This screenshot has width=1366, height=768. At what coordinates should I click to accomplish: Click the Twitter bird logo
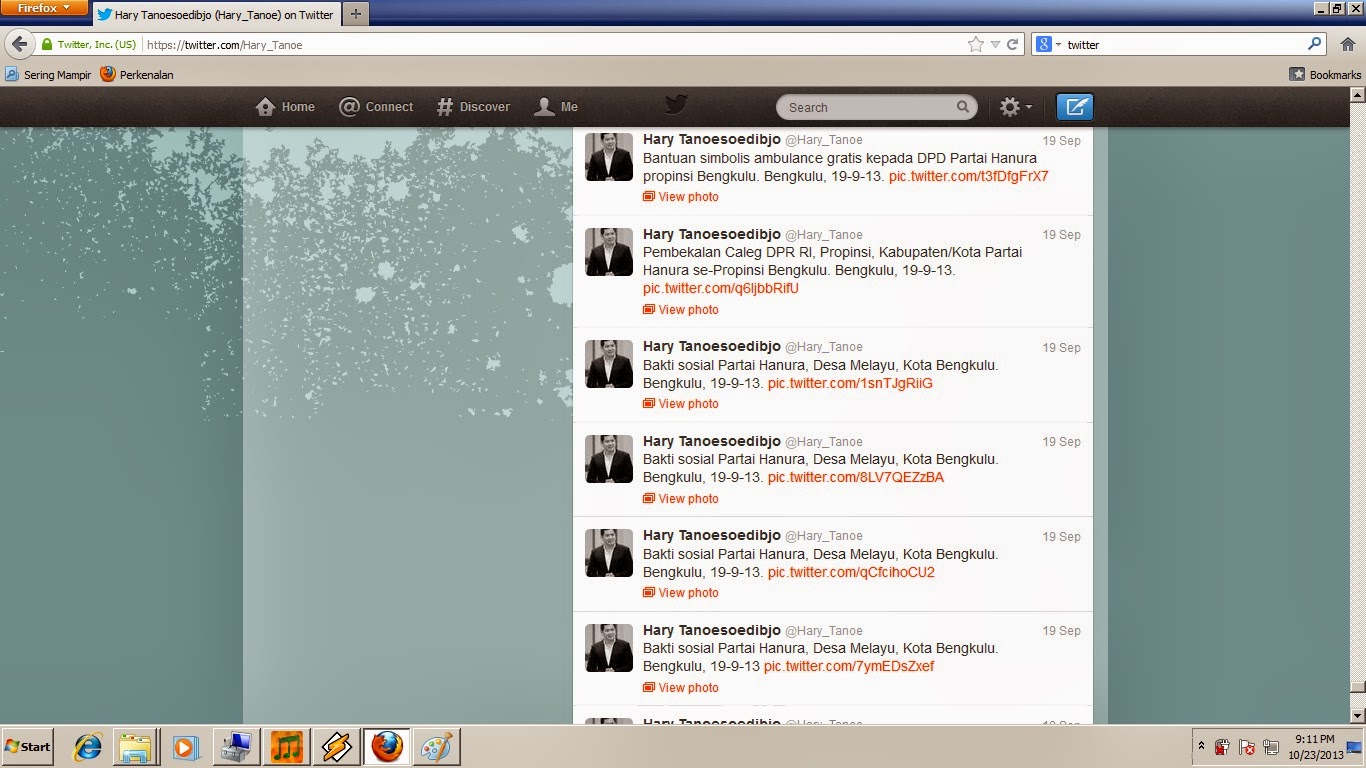pos(676,105)
